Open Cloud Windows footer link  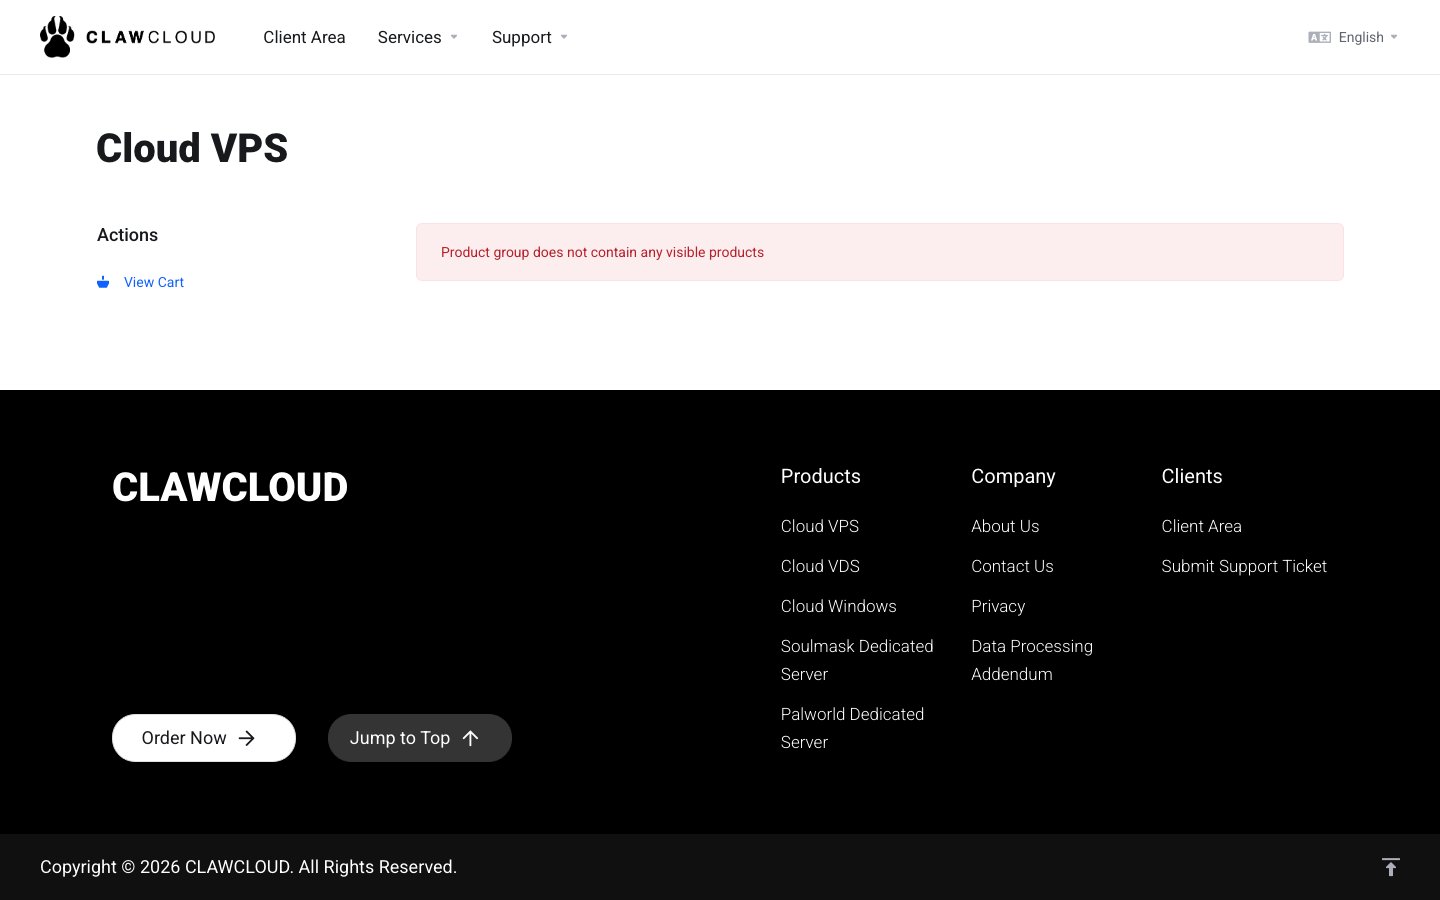(x=838, y=606)
